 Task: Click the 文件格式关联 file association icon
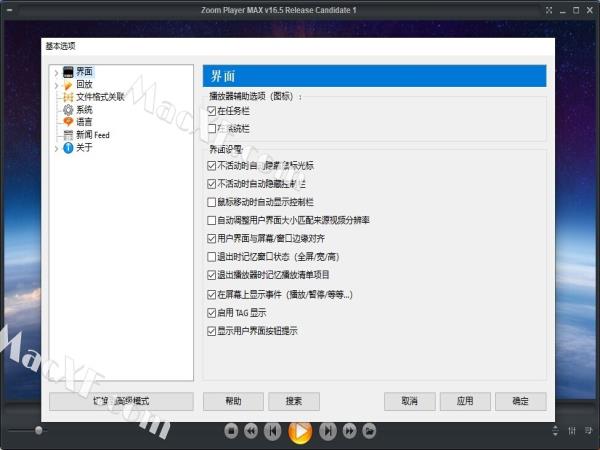pyautogui.click(x=68, y=97)
